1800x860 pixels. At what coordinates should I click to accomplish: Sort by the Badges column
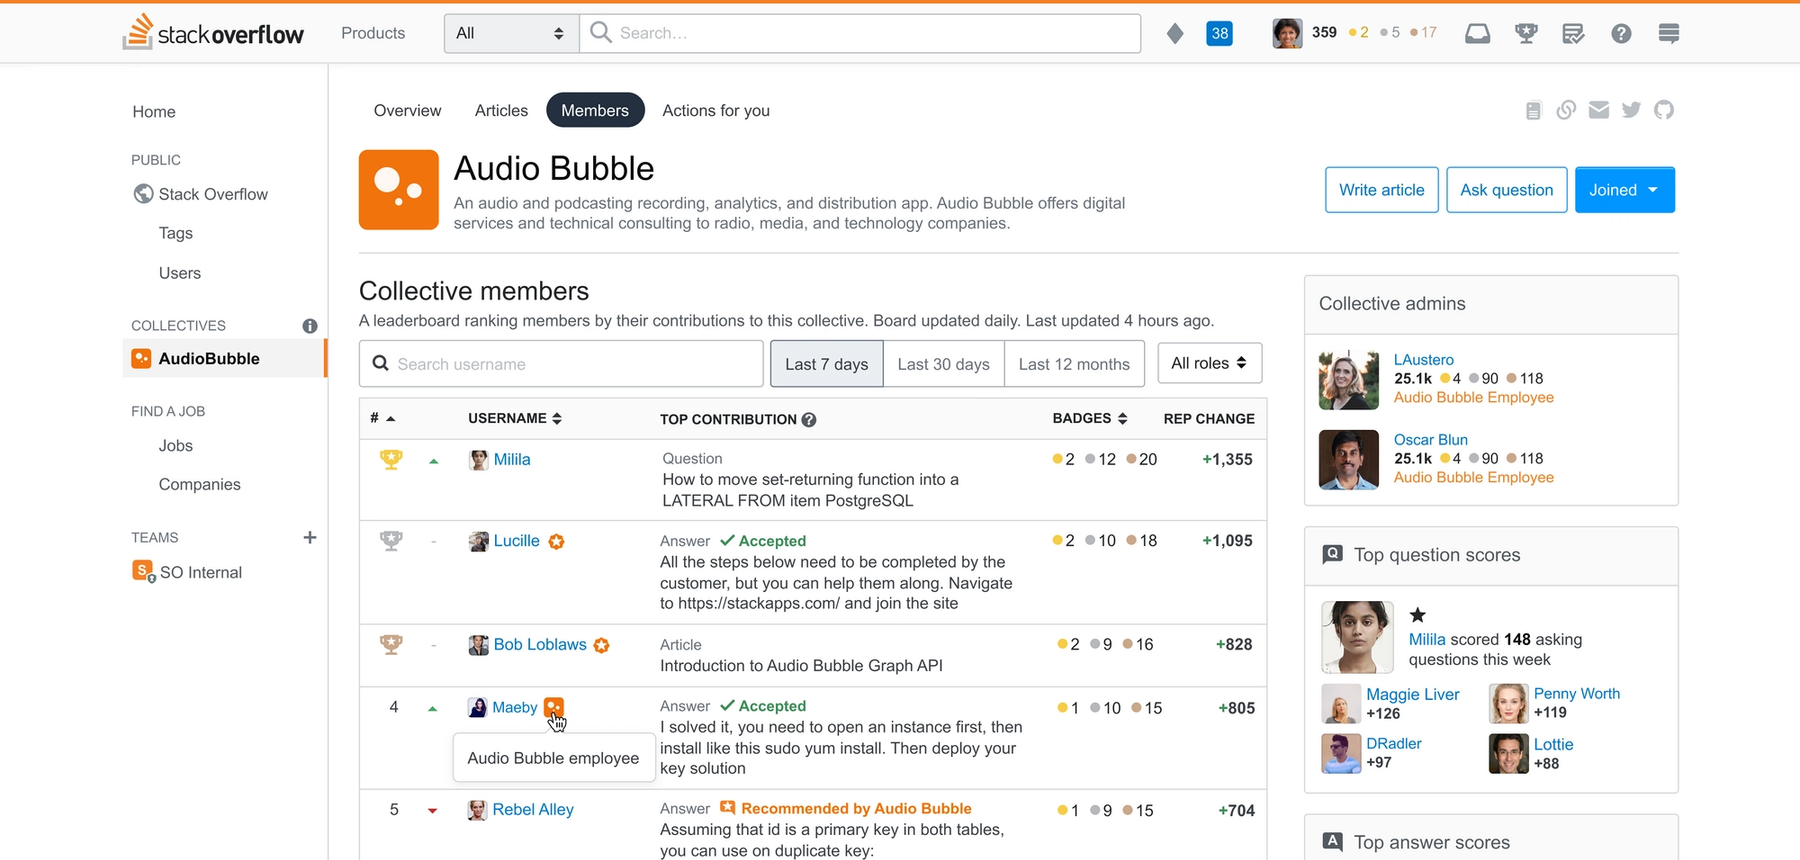point(1090,418)
